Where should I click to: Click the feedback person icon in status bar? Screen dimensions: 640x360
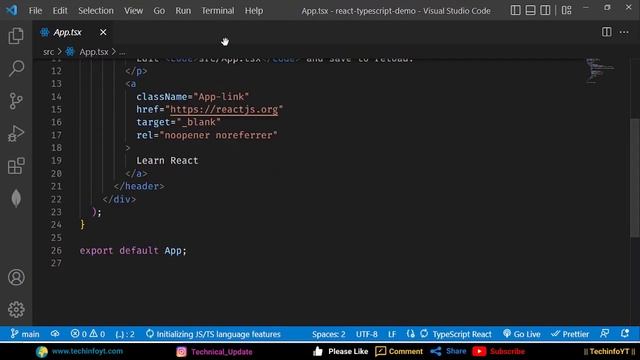point(605,333)
